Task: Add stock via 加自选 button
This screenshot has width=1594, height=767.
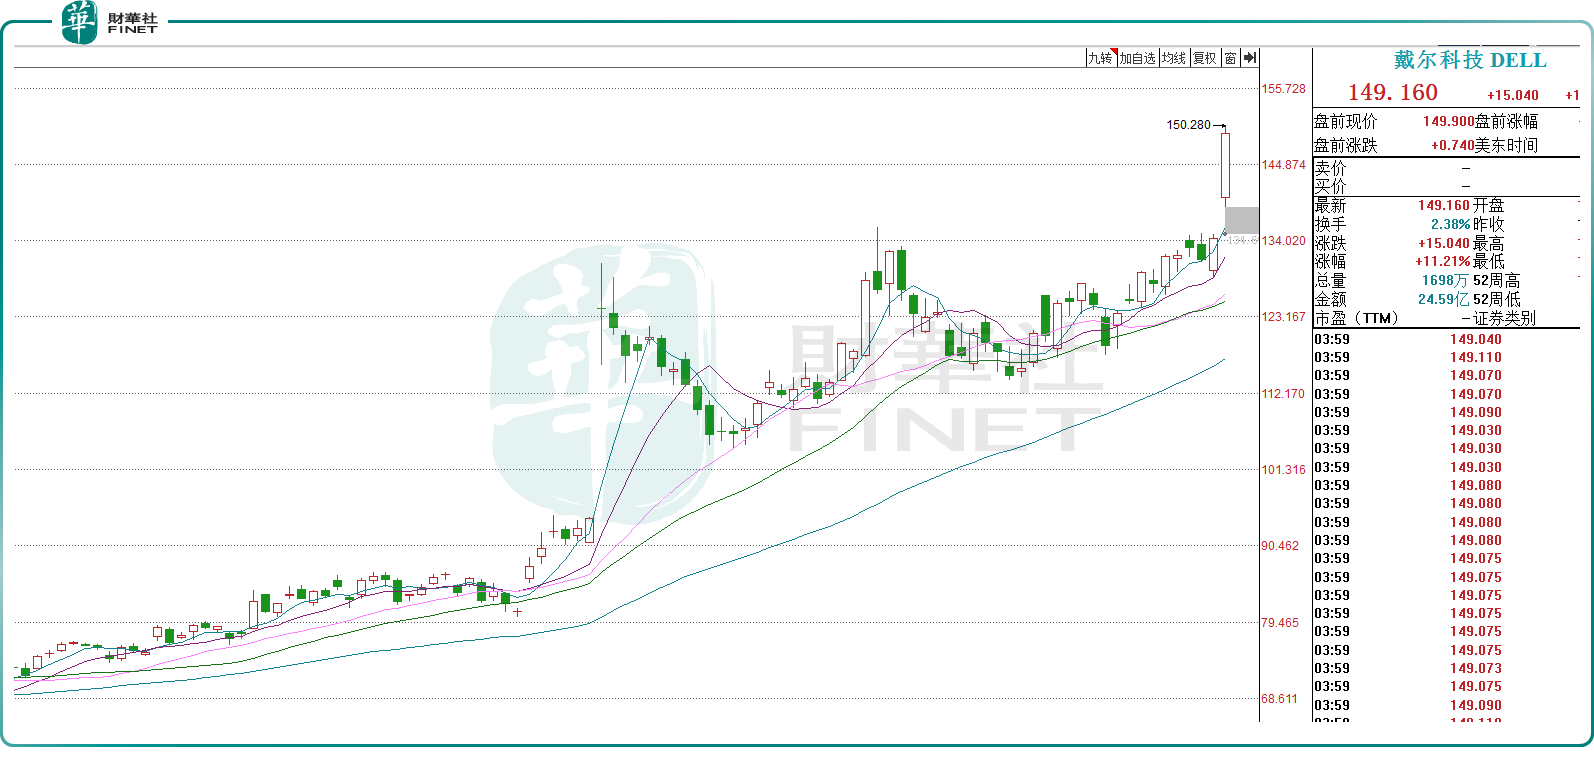Action: point(1138,58)
